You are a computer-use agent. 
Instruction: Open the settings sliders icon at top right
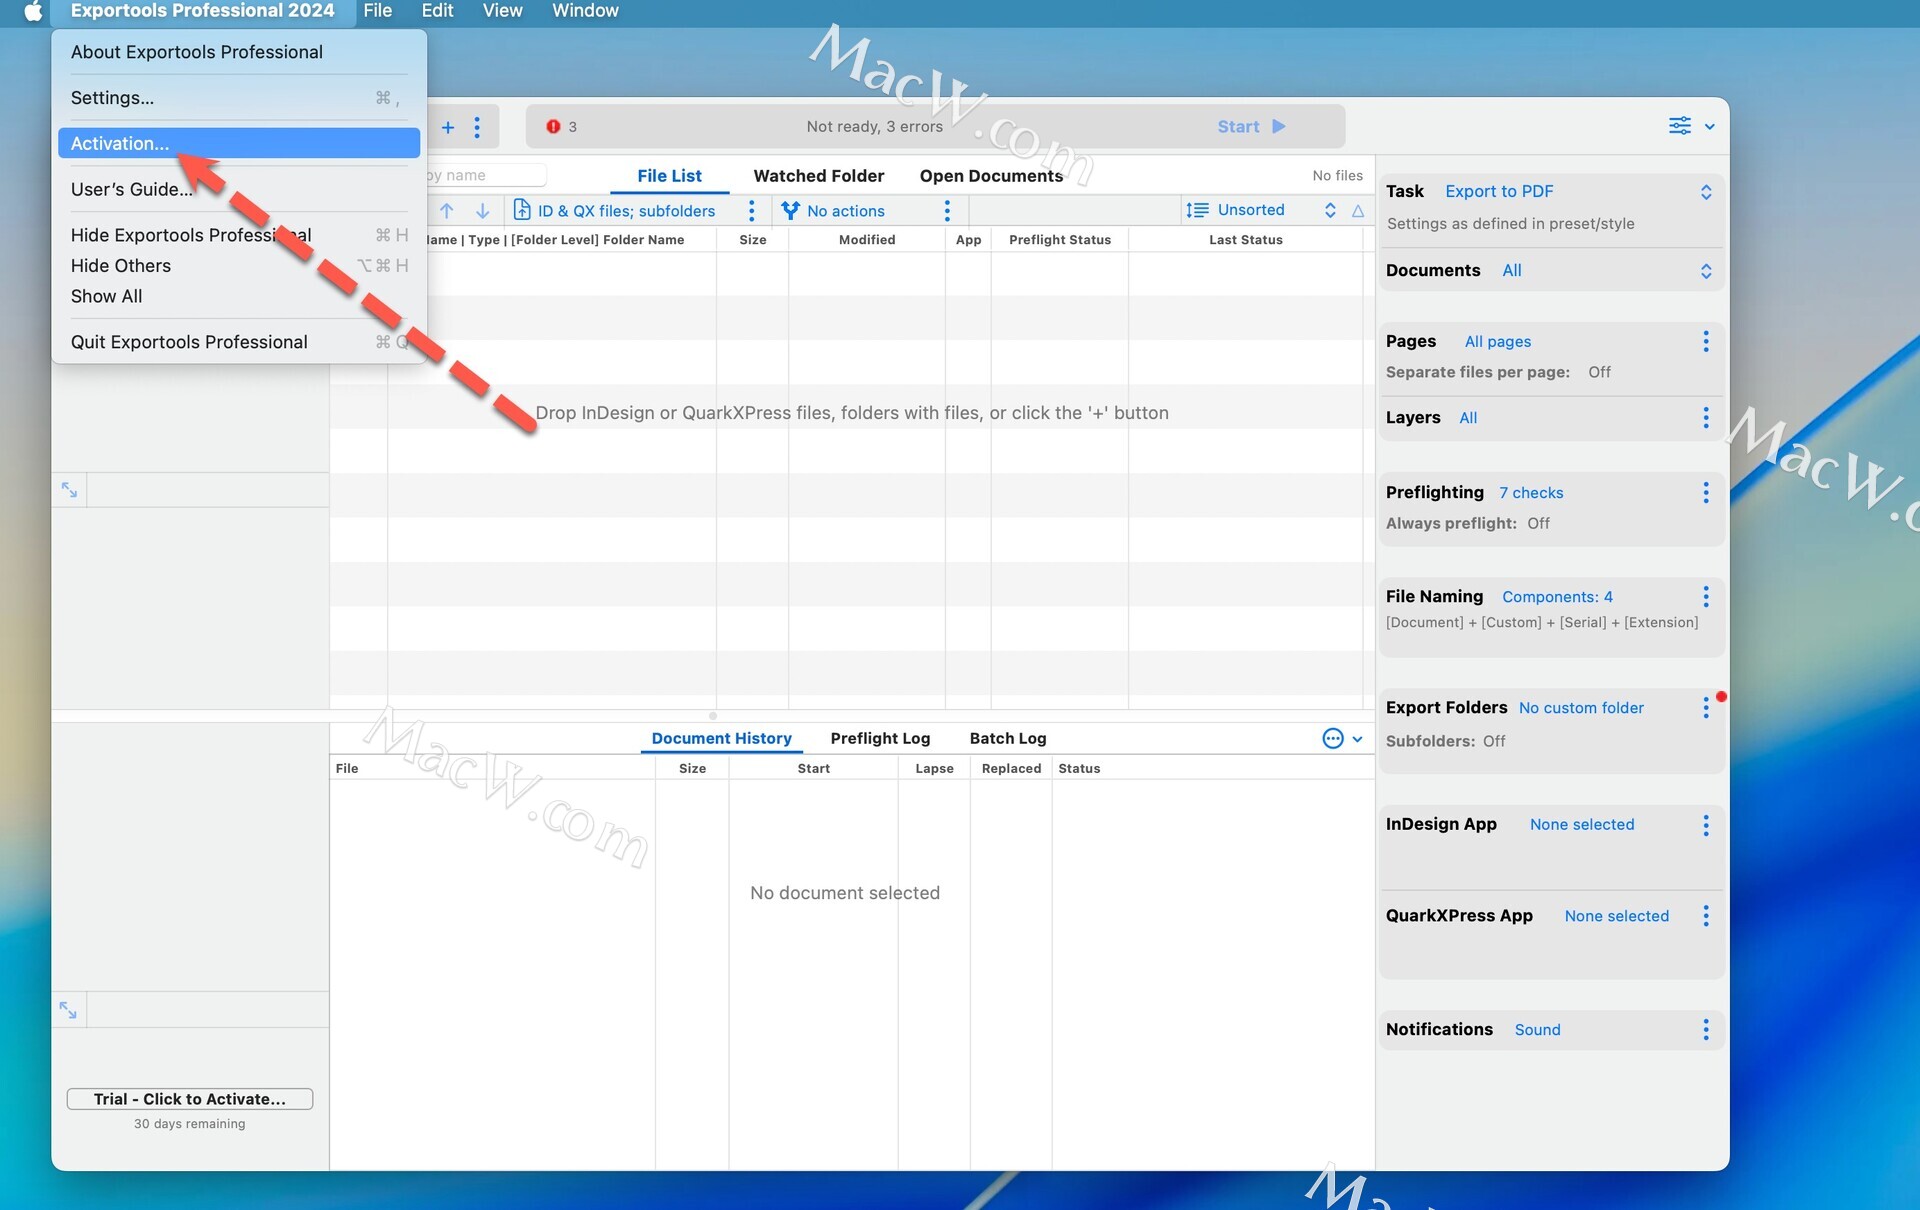[1680, 126]
